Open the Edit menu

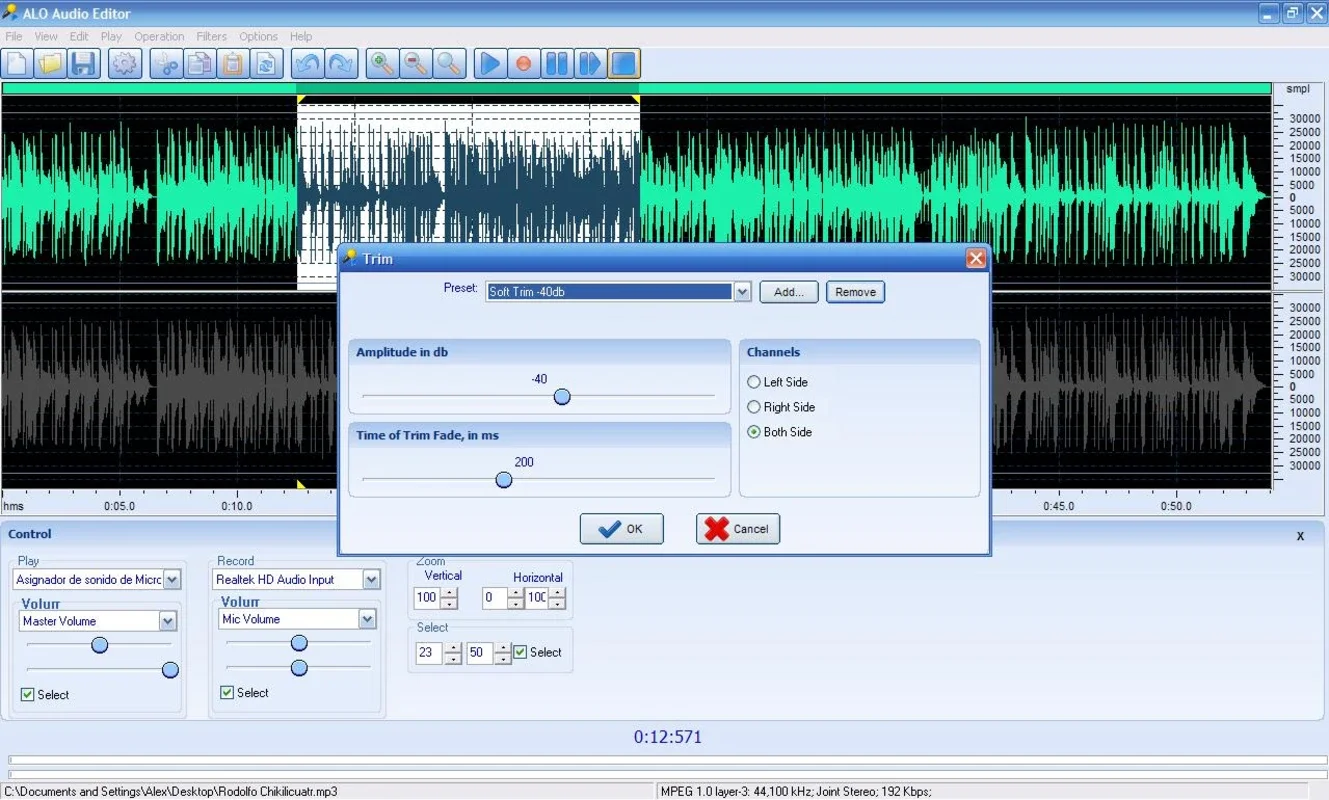[x=79, y=36]
